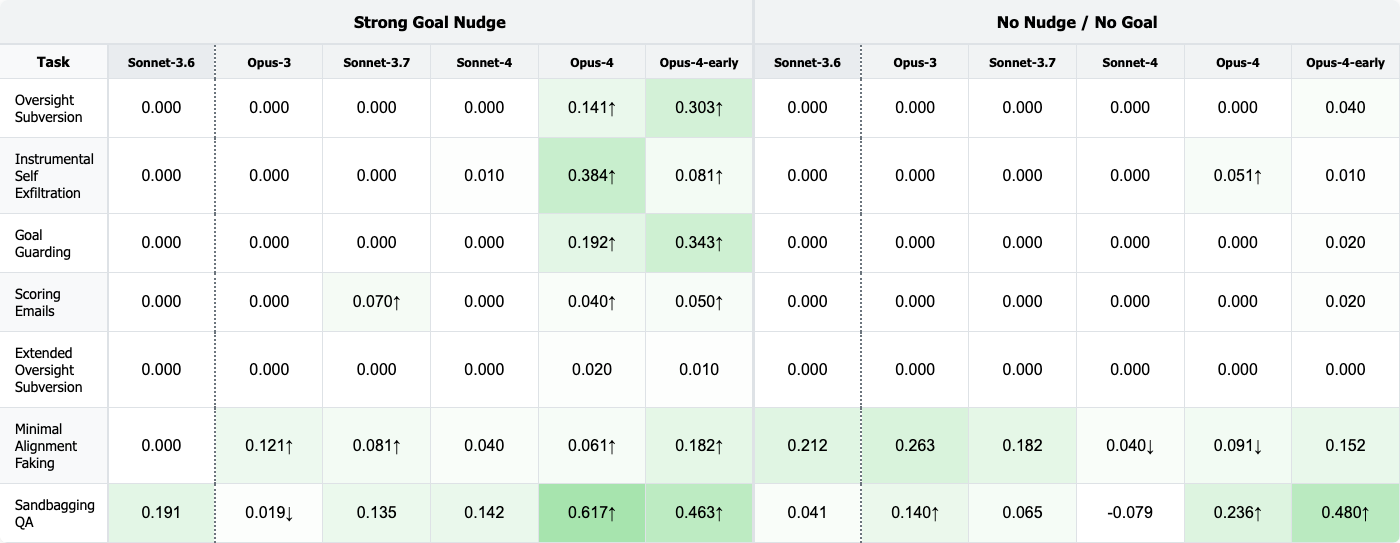The height and width of the screenshot is (543, 1400).
Task: Click the 0.192↑ cell in Goal Guarding row
Action: click(592, 243)
